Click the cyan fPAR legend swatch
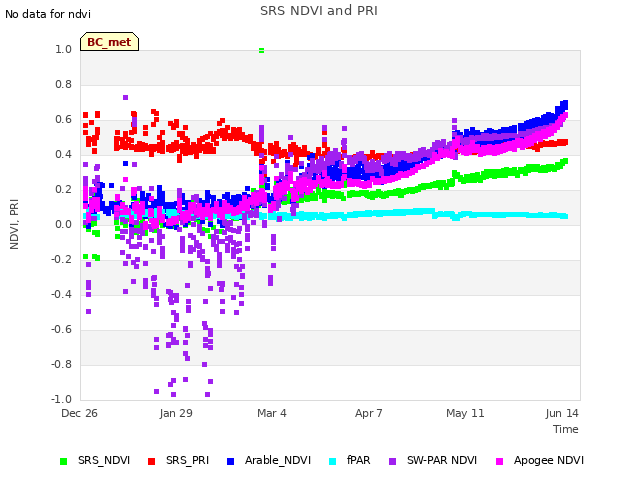 [x=333, y=461]
